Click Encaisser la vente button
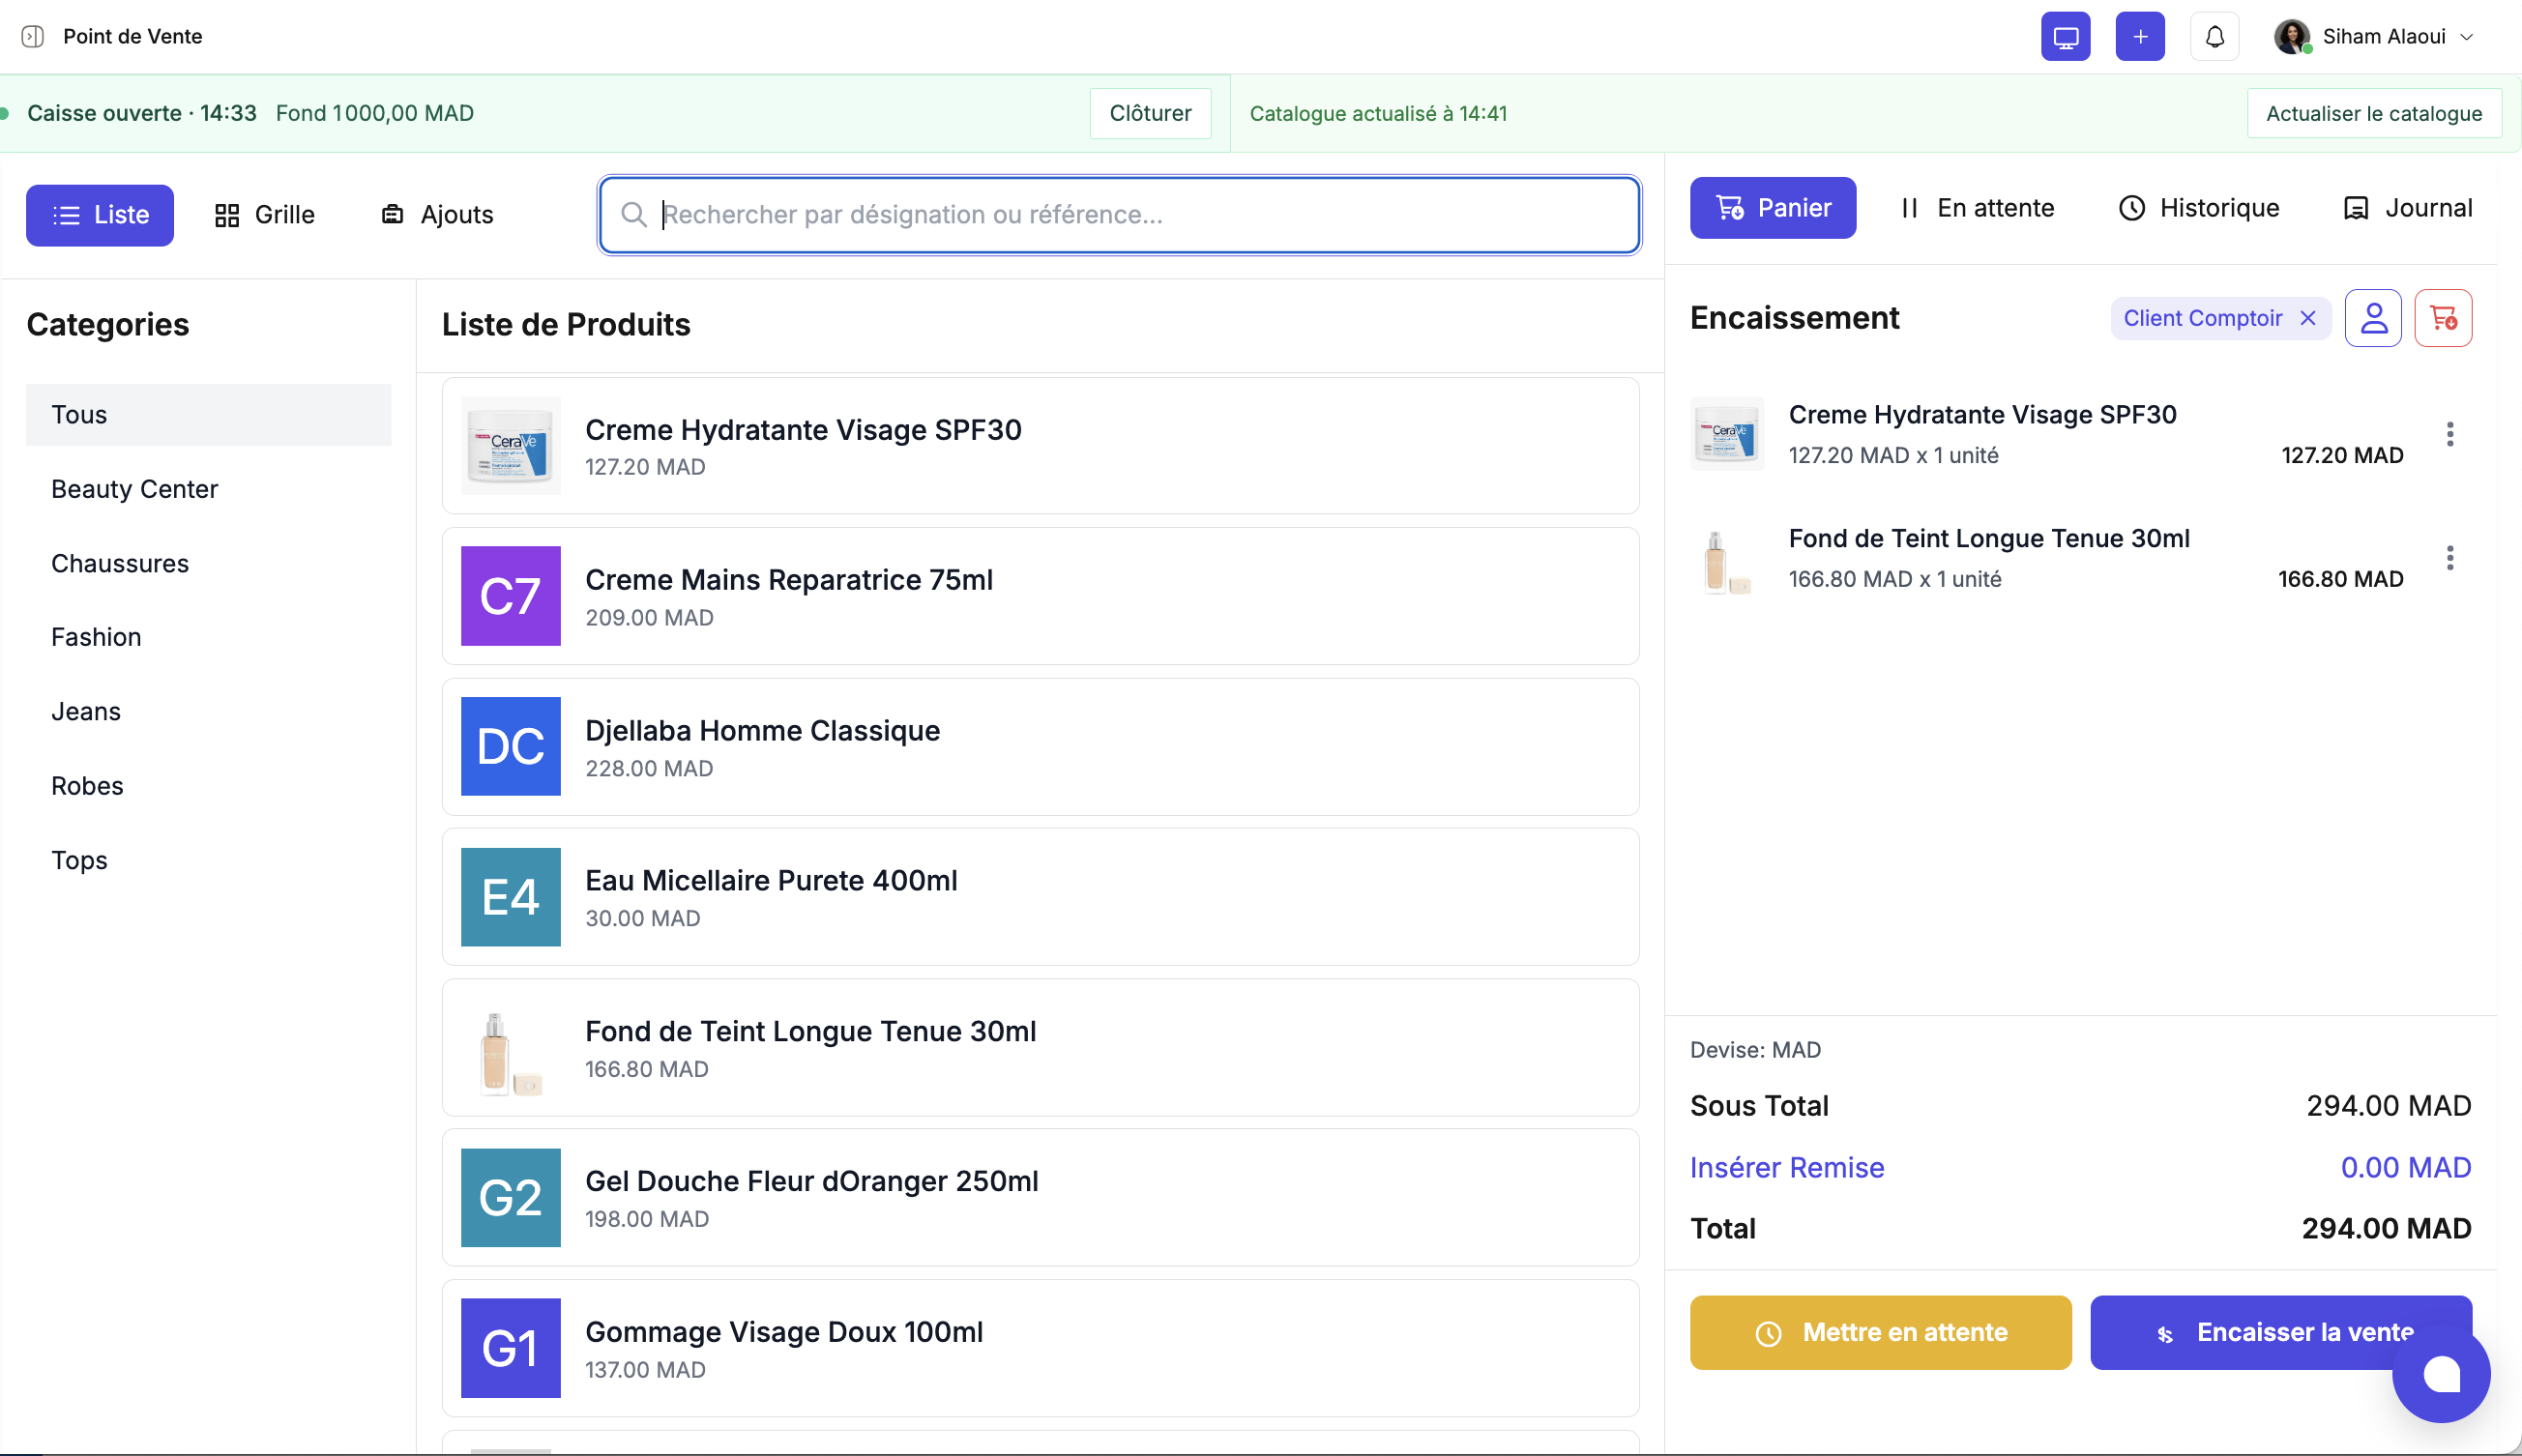This screenshot has height=1456, width=2522. click(2281, 1333)
